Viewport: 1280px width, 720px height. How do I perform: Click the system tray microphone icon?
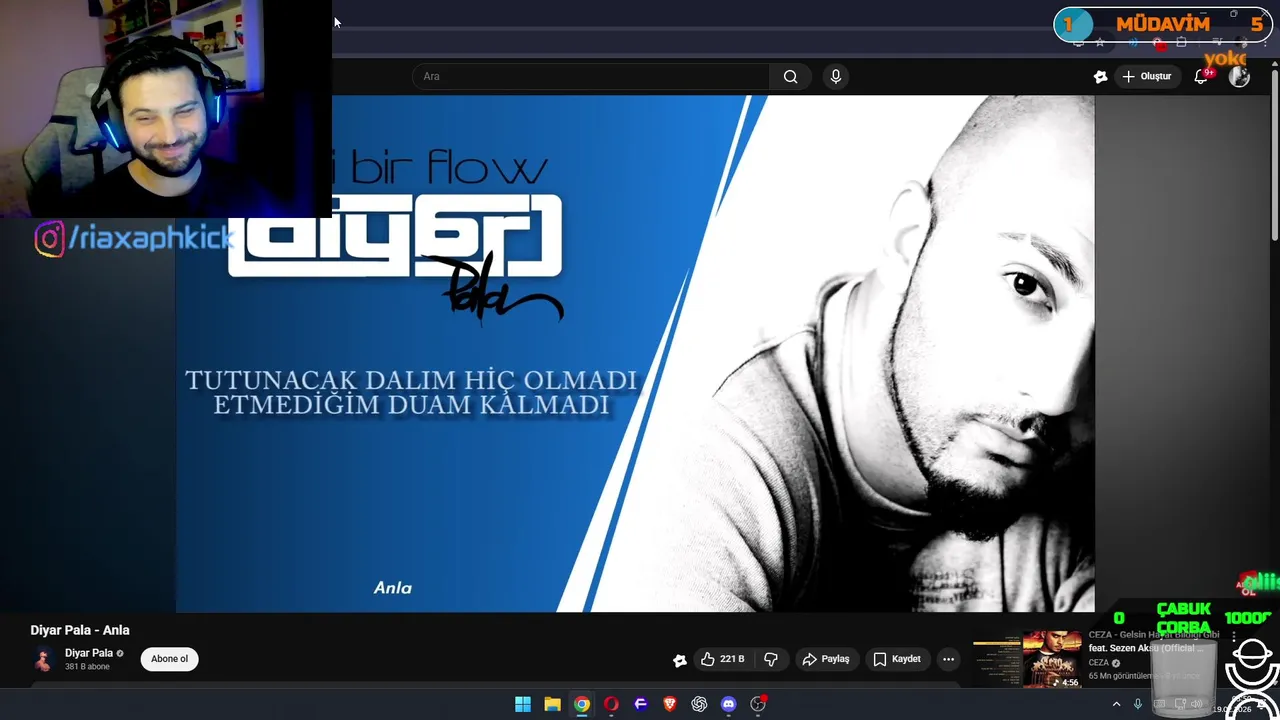tap(1137, 704)
